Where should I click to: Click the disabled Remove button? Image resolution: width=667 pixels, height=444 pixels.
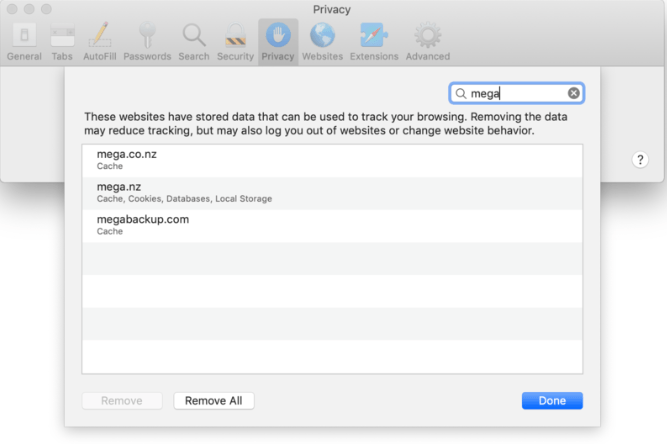(122, 401)
